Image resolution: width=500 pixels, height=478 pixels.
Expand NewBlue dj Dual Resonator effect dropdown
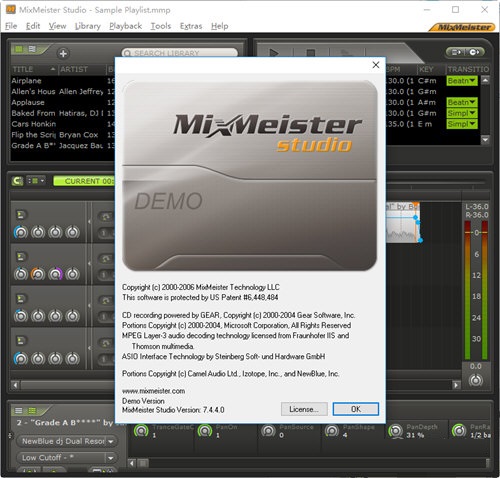111,442
